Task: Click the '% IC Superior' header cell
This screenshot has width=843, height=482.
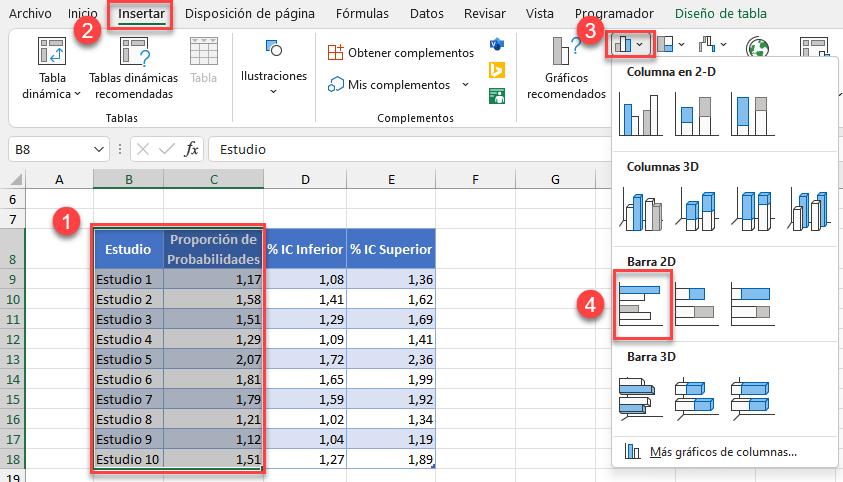Action: [391, 249]
